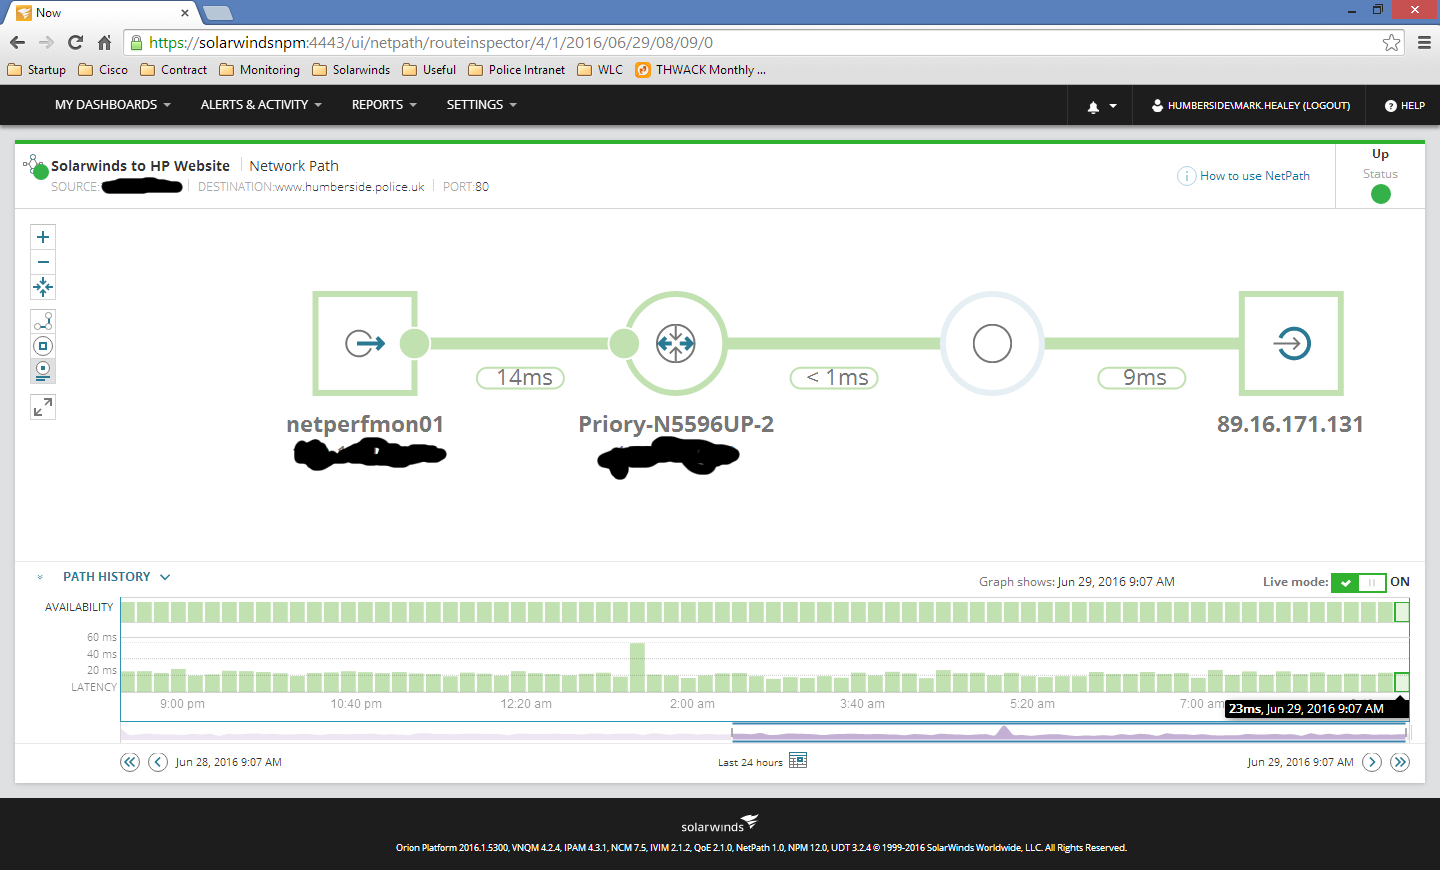This screenshot has height=870, width=1440.
Task: Select the latest latency interval bar
Action: [1402, 682]
